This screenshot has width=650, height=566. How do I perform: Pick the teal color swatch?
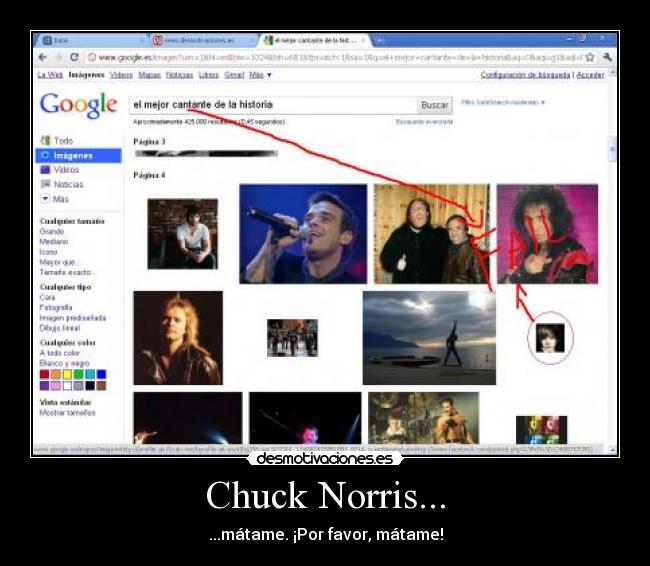(90, 374)
